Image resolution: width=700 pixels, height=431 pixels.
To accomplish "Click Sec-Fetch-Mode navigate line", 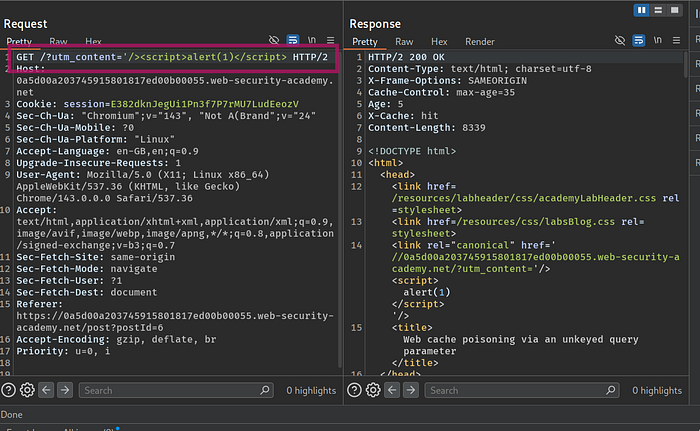I will [87, 269].
